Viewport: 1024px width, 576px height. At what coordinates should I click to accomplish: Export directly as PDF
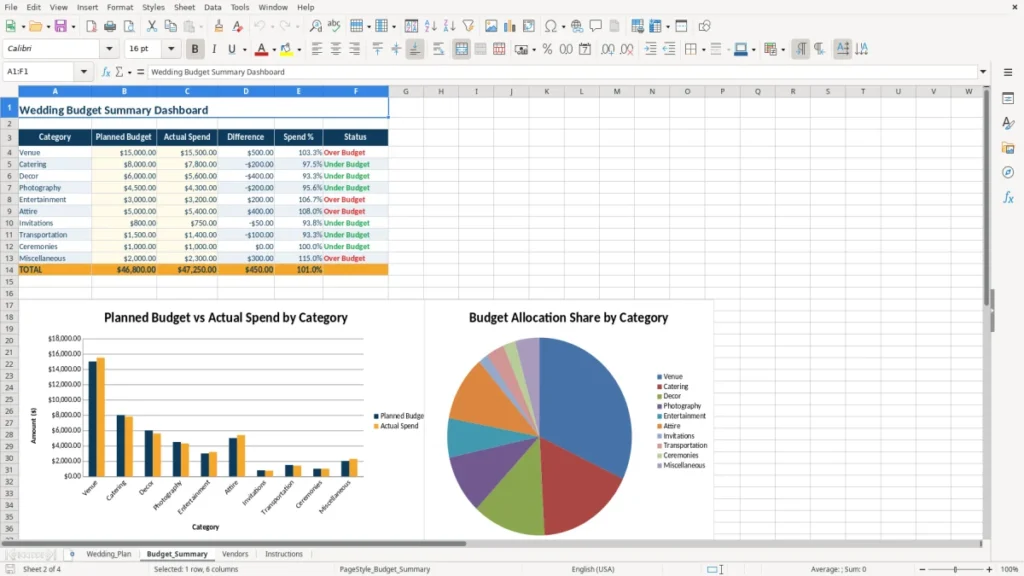pos(91,26)
